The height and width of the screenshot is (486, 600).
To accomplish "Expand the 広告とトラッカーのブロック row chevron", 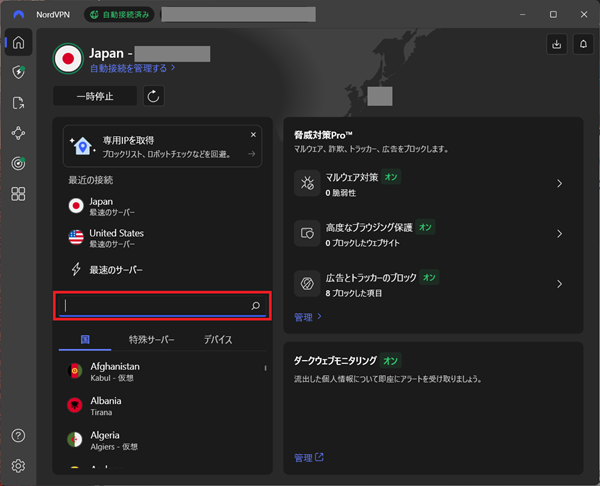I will point(559,284).
